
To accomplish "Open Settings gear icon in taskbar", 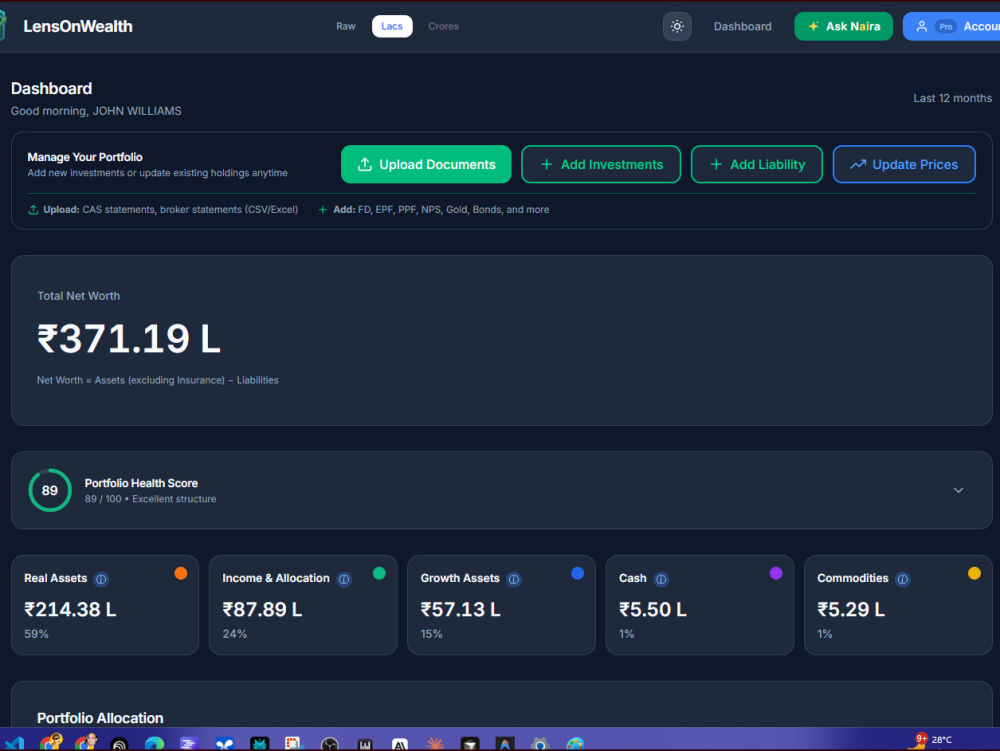I will pyautogui.click(x=540, y=743).
